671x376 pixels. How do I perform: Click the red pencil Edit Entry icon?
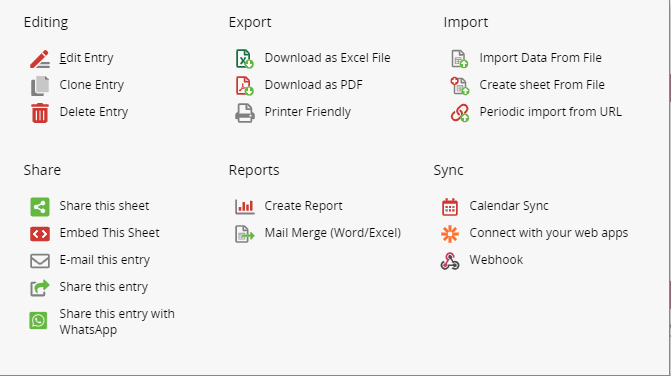[x=39, y=59]
